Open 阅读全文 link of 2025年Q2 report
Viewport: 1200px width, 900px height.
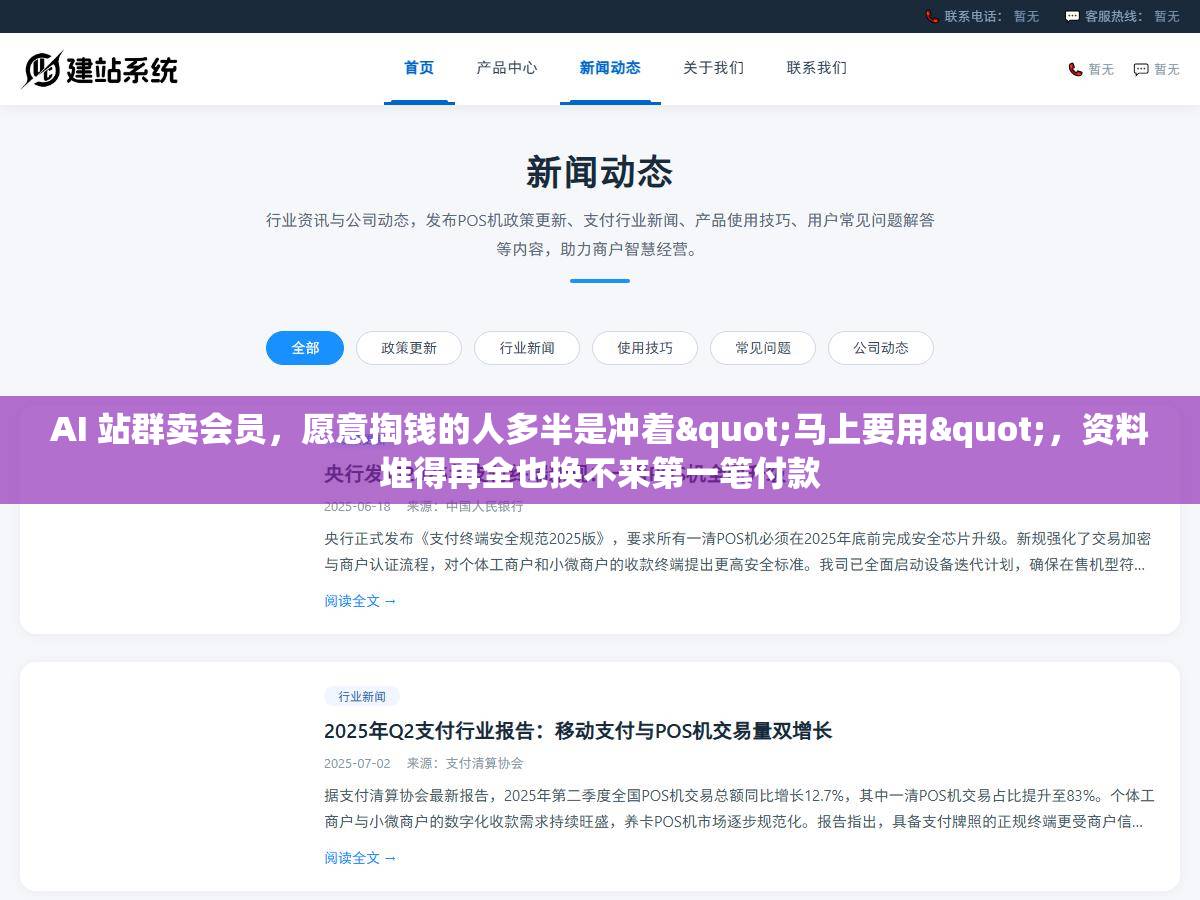pos(360,858)
